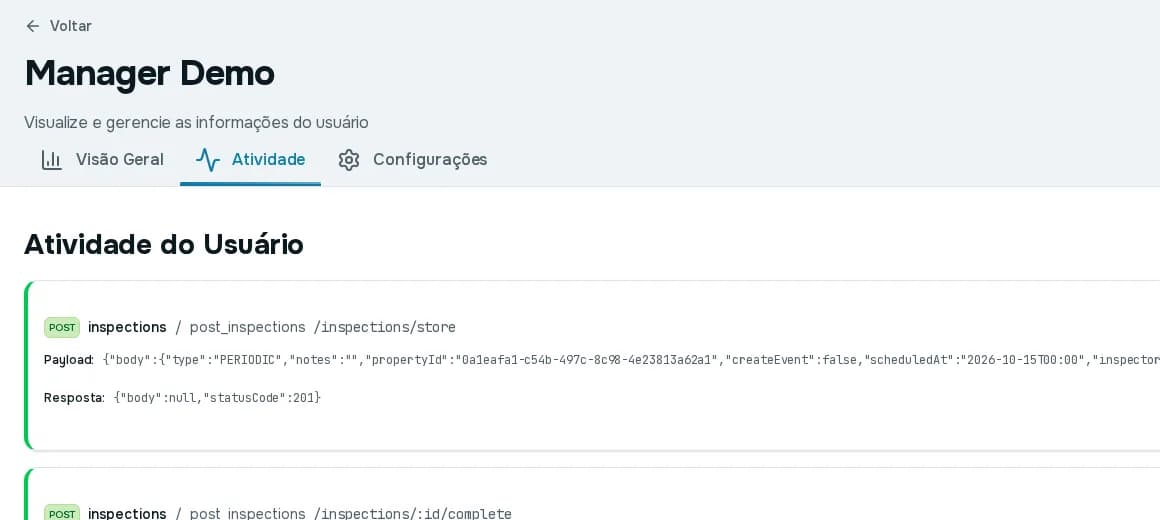Click the POST badge for inspections/:id/complete
The height and width of the screenshot is (520, 1160).
(62, 513)
